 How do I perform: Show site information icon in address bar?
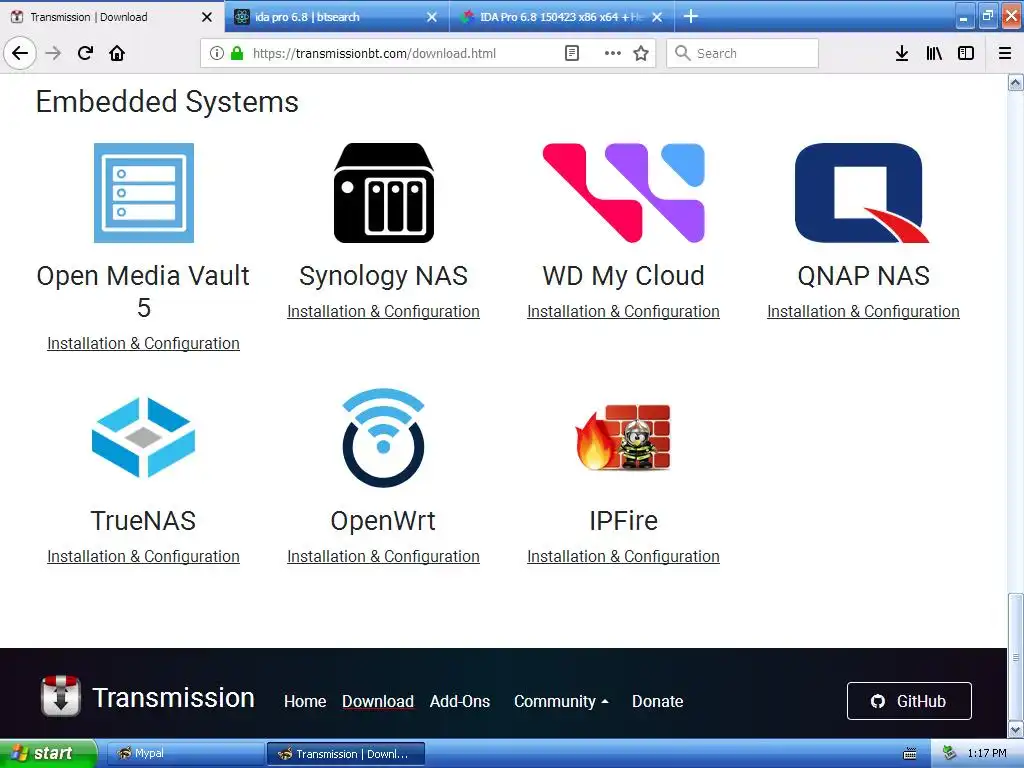tap(217, 54)
